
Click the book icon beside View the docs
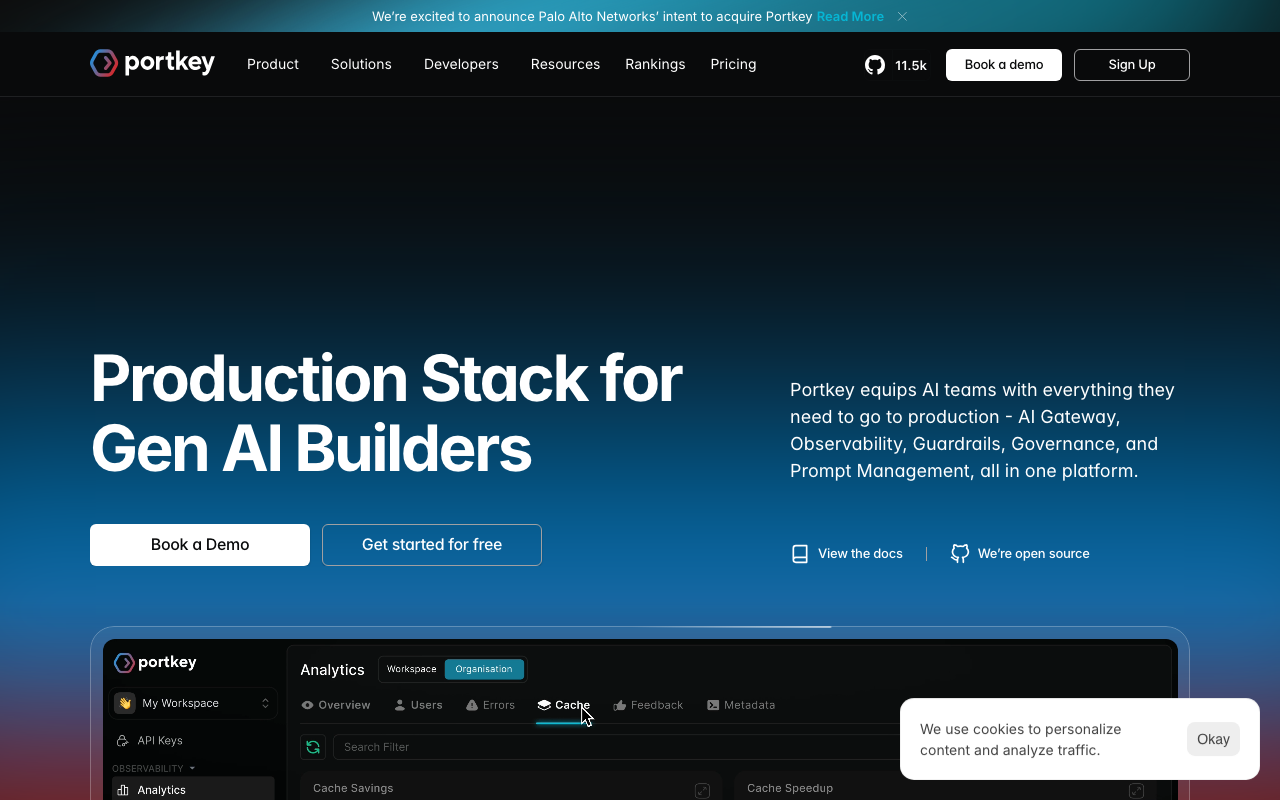pyautogui.click(x=800, y=554)
